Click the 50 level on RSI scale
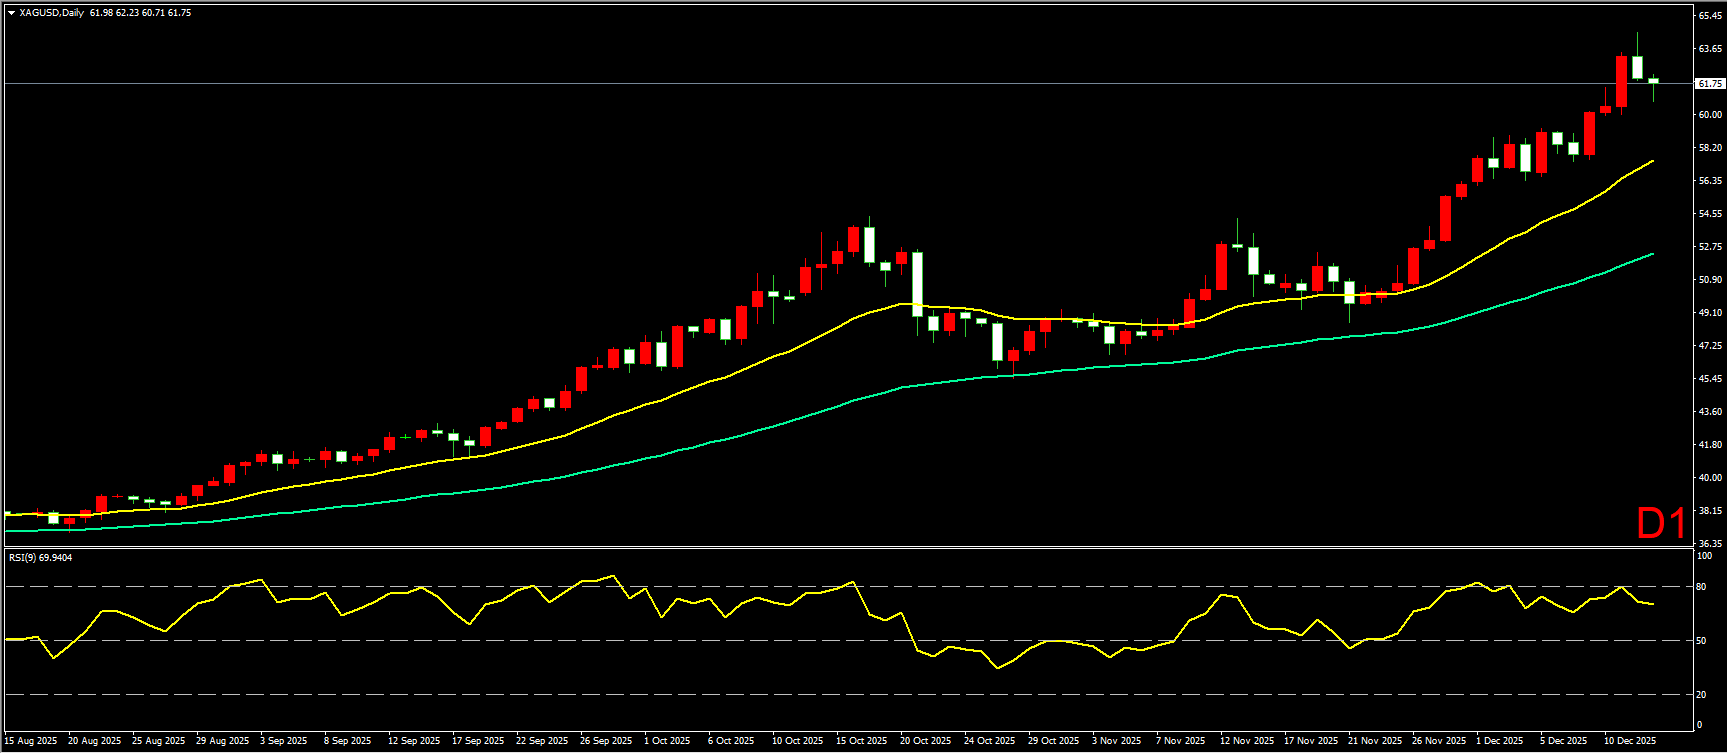Screen dimensions: 1727x754 (1701, 640)
